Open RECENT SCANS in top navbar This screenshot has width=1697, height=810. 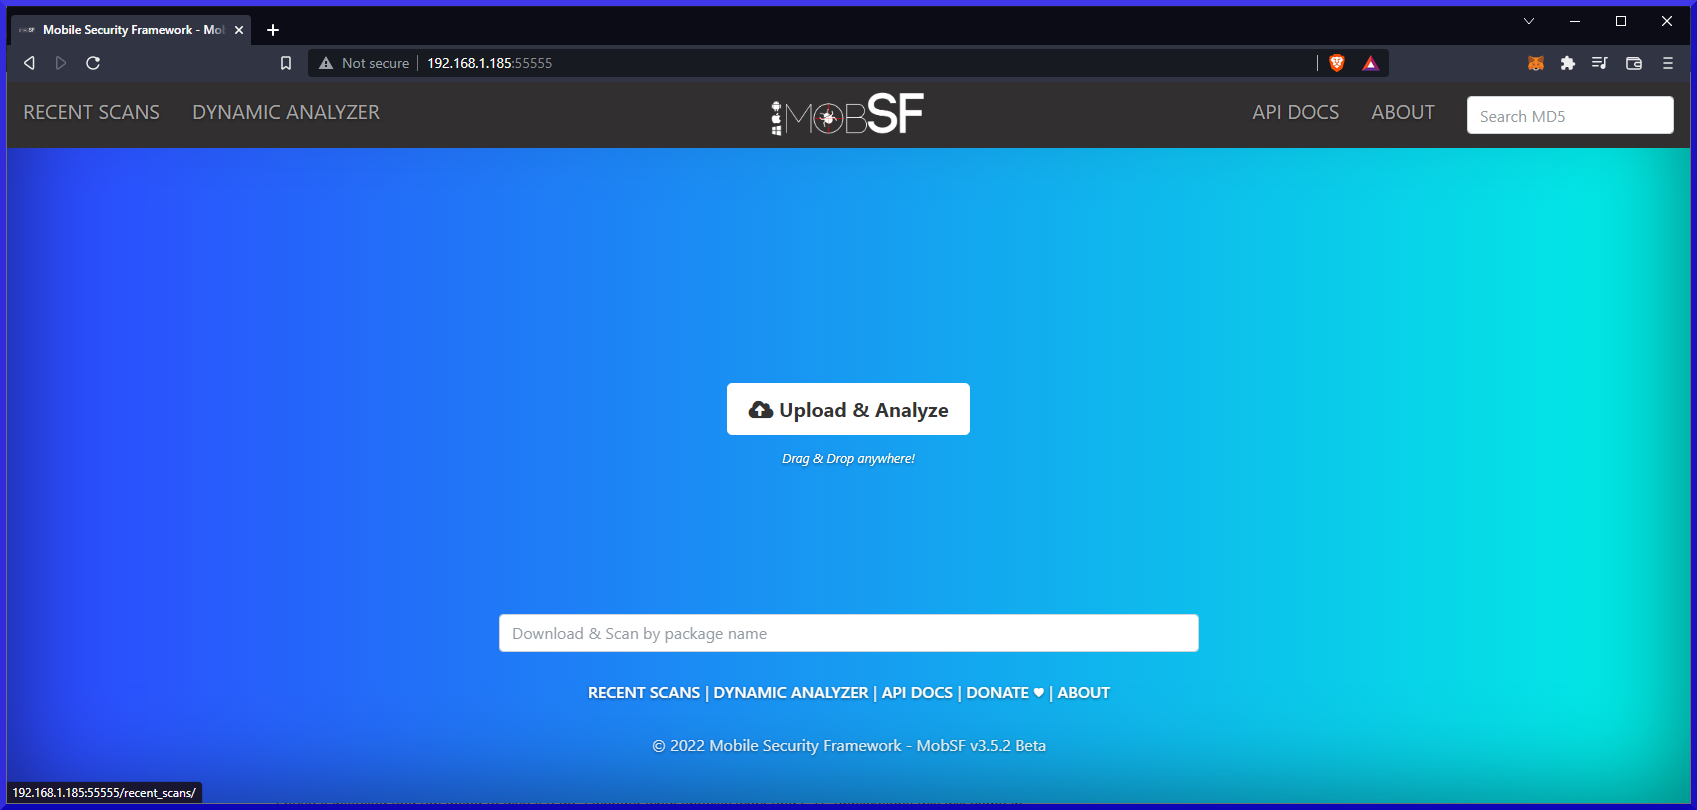pyautogui.click(x=92, y=112)
